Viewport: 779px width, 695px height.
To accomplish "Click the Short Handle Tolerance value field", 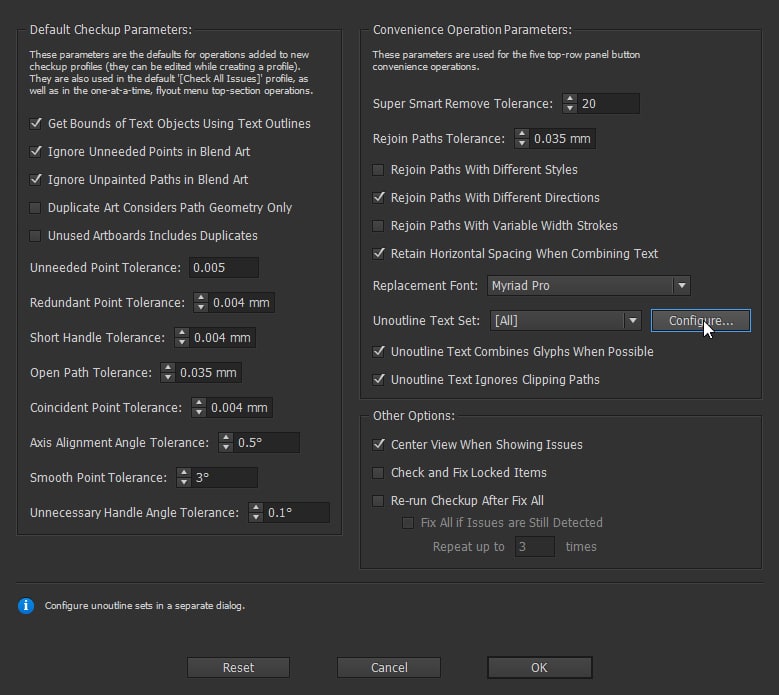I will tap(222, 337).
